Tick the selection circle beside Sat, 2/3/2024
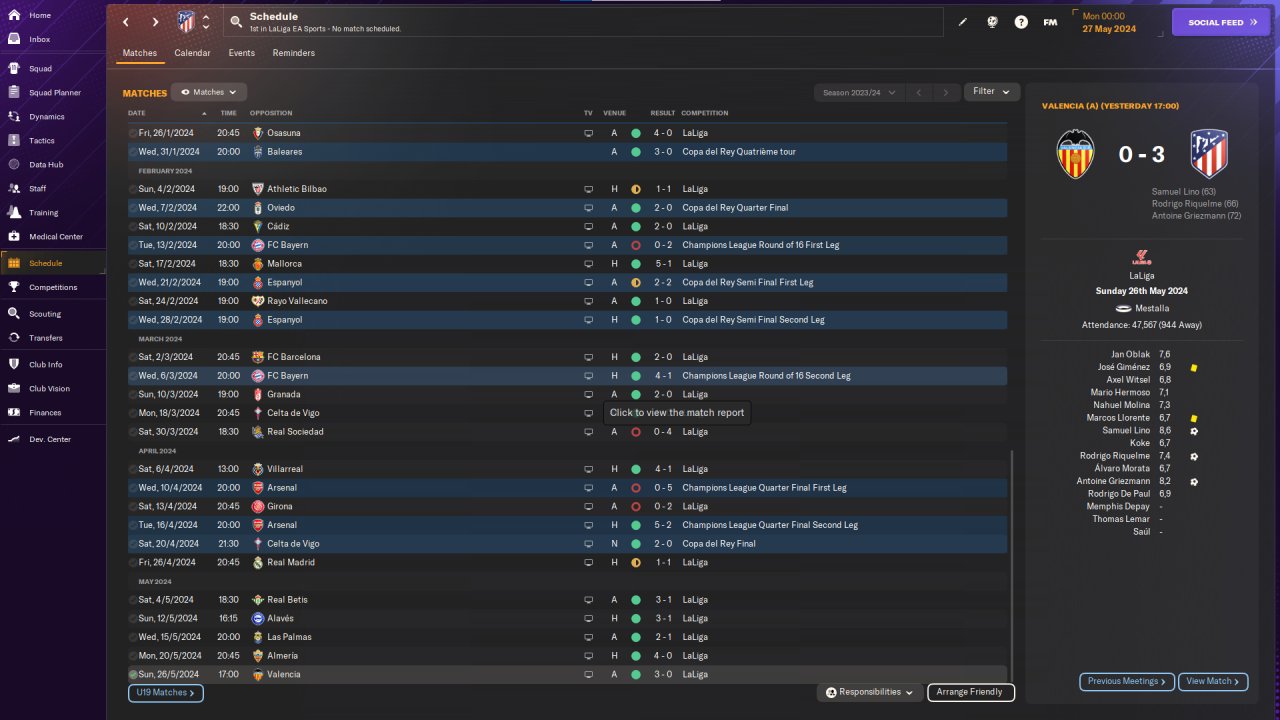This screenshot has width=1280, height=720. click(x=133, y=357)
